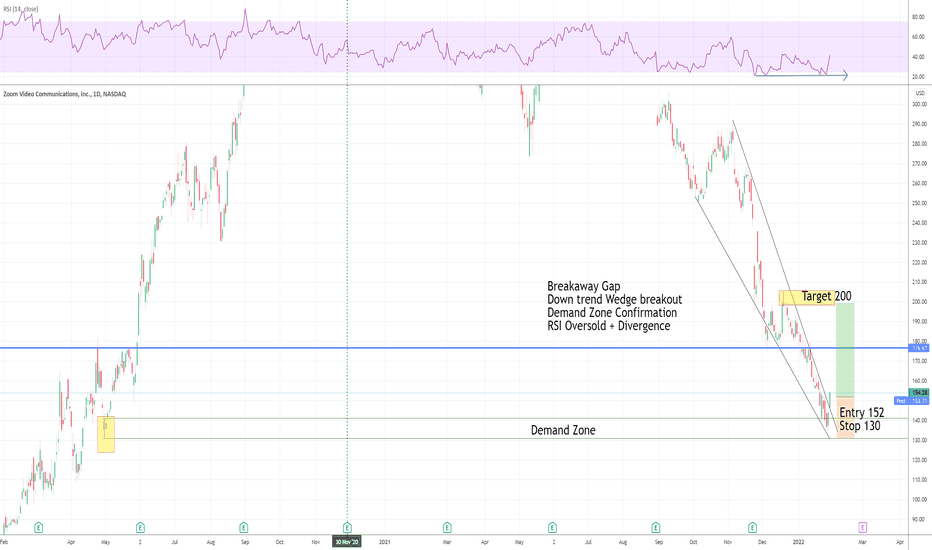
Task: Select the 'Target 200' text annotation
Action: [x=826, y=296]
